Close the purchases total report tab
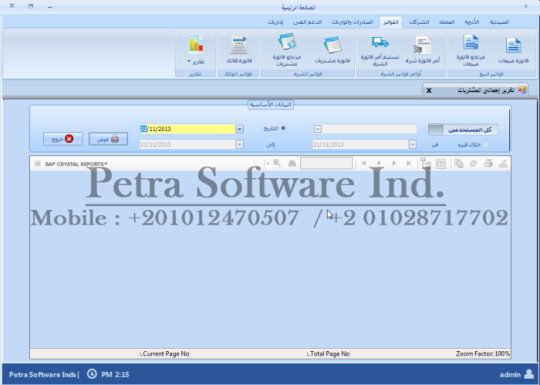 pos(429,91)
